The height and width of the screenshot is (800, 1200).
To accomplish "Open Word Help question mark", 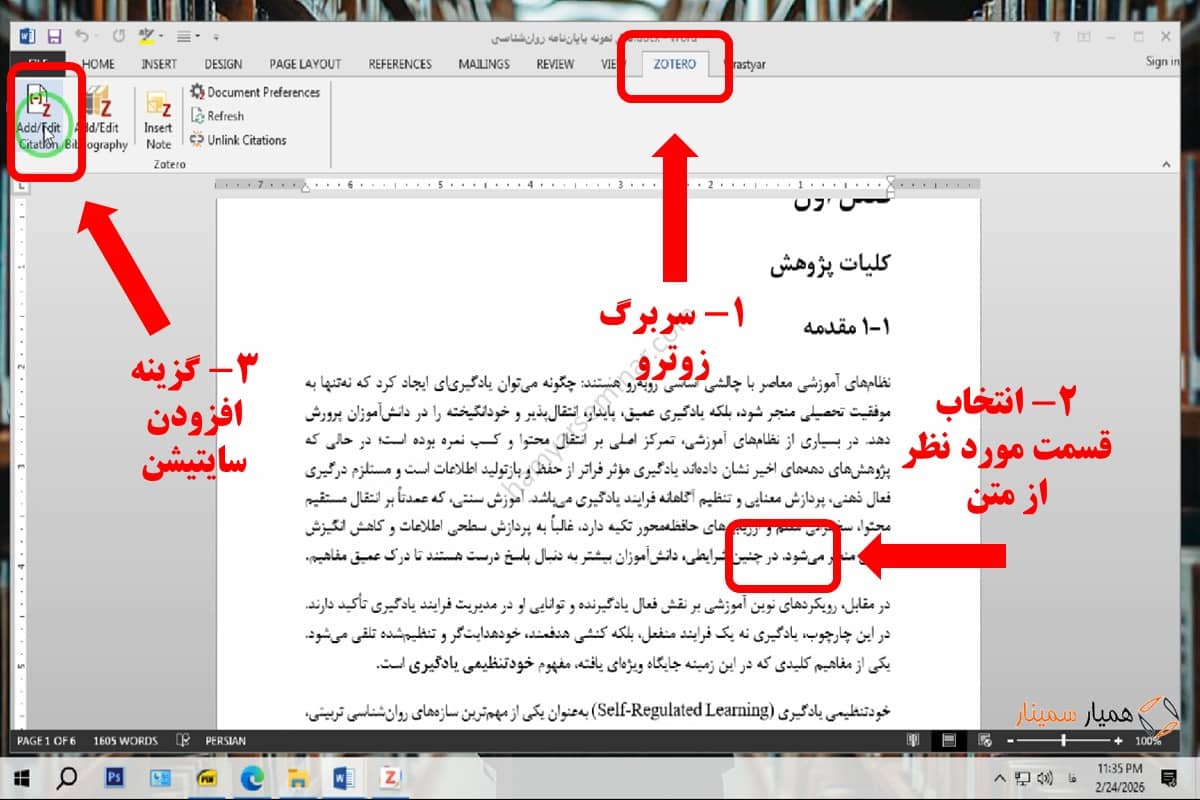I will click(1057, 36).
